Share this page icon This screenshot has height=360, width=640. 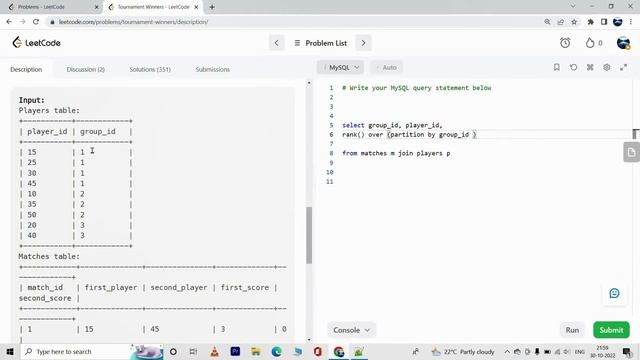point(560,22)
